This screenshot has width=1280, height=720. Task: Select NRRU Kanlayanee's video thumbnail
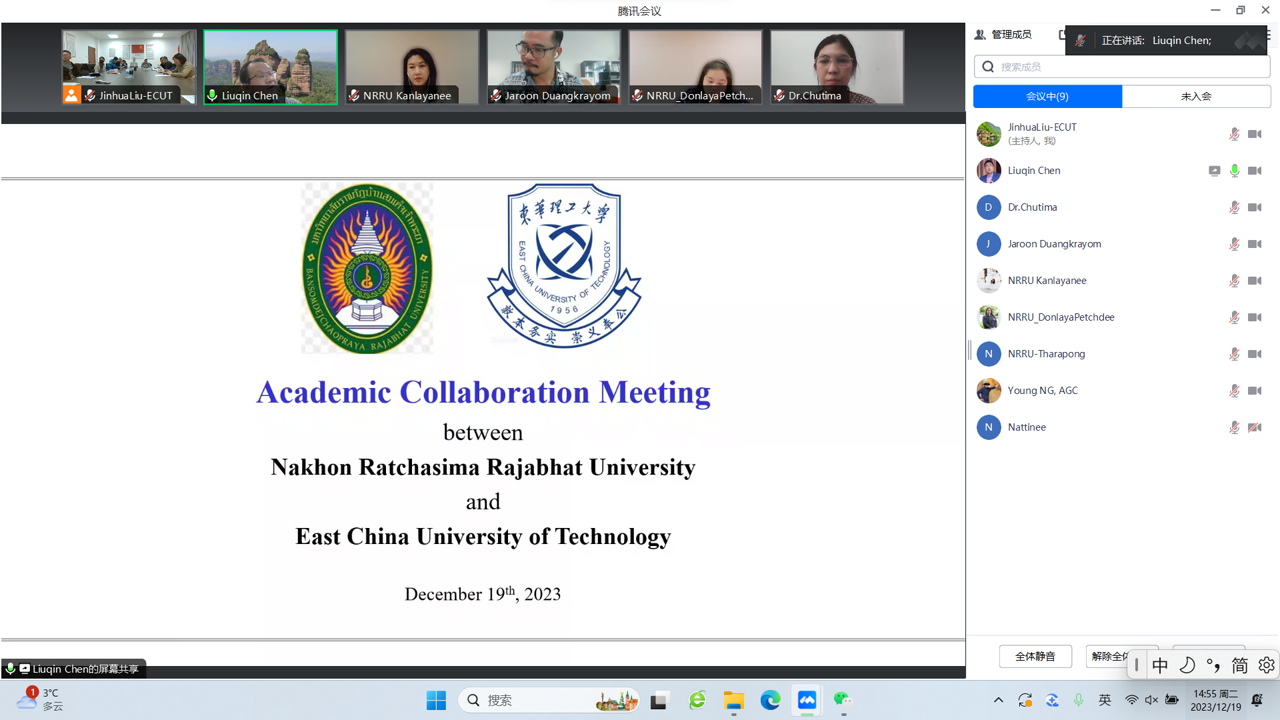click(x=412, y=67)
